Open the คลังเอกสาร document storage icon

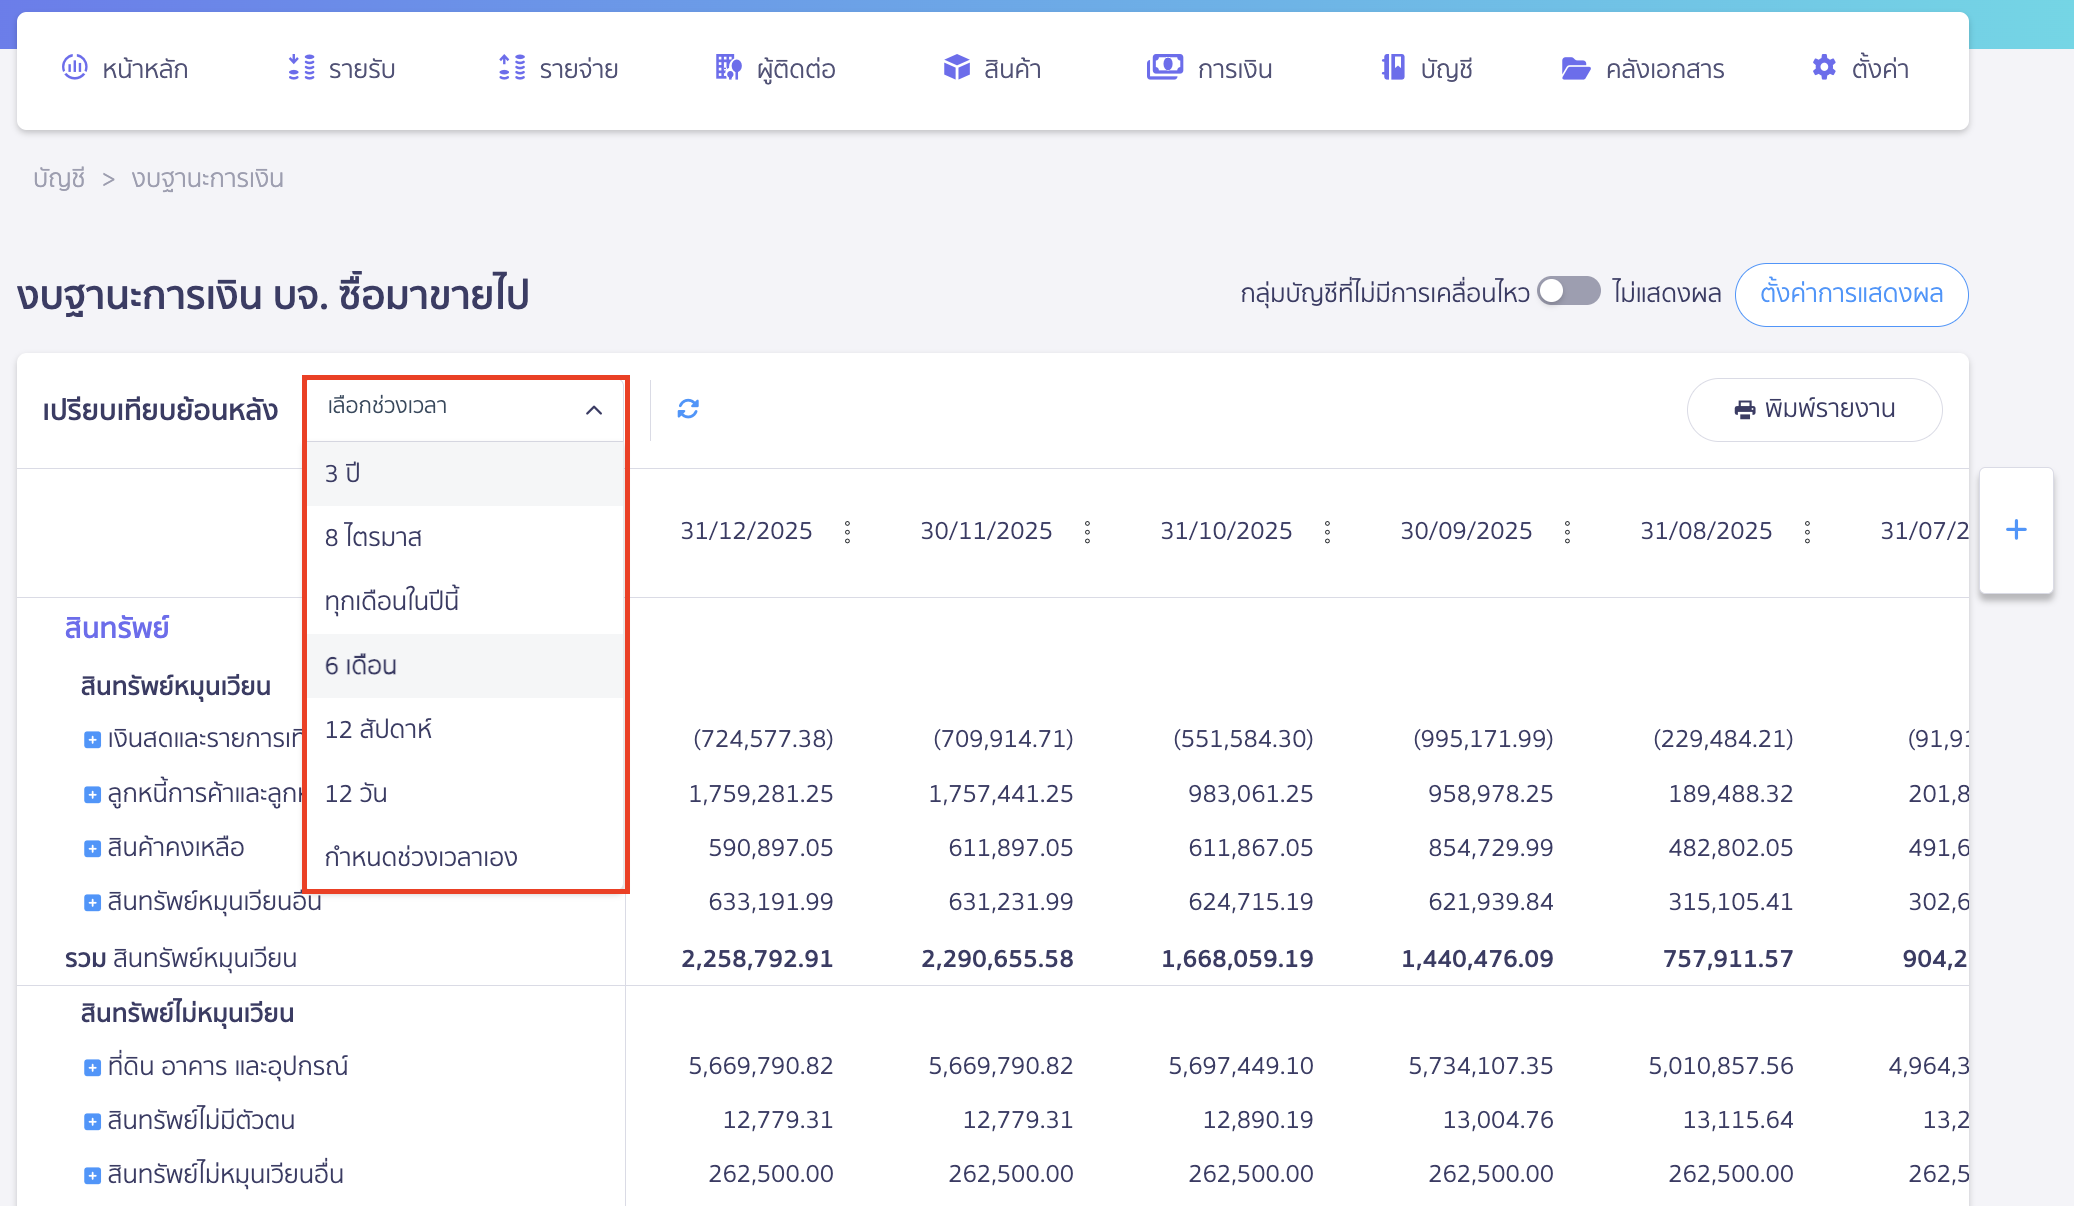tap(1576, 68)
